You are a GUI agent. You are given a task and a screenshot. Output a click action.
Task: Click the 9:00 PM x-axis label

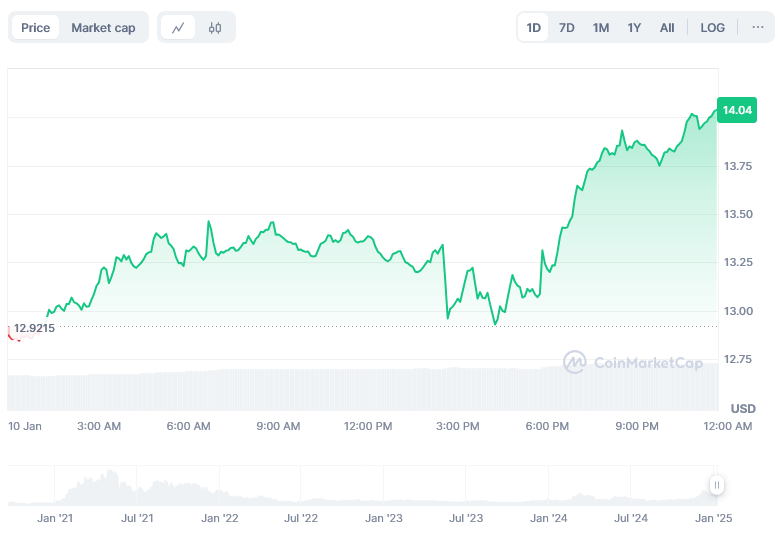(636, 426)
